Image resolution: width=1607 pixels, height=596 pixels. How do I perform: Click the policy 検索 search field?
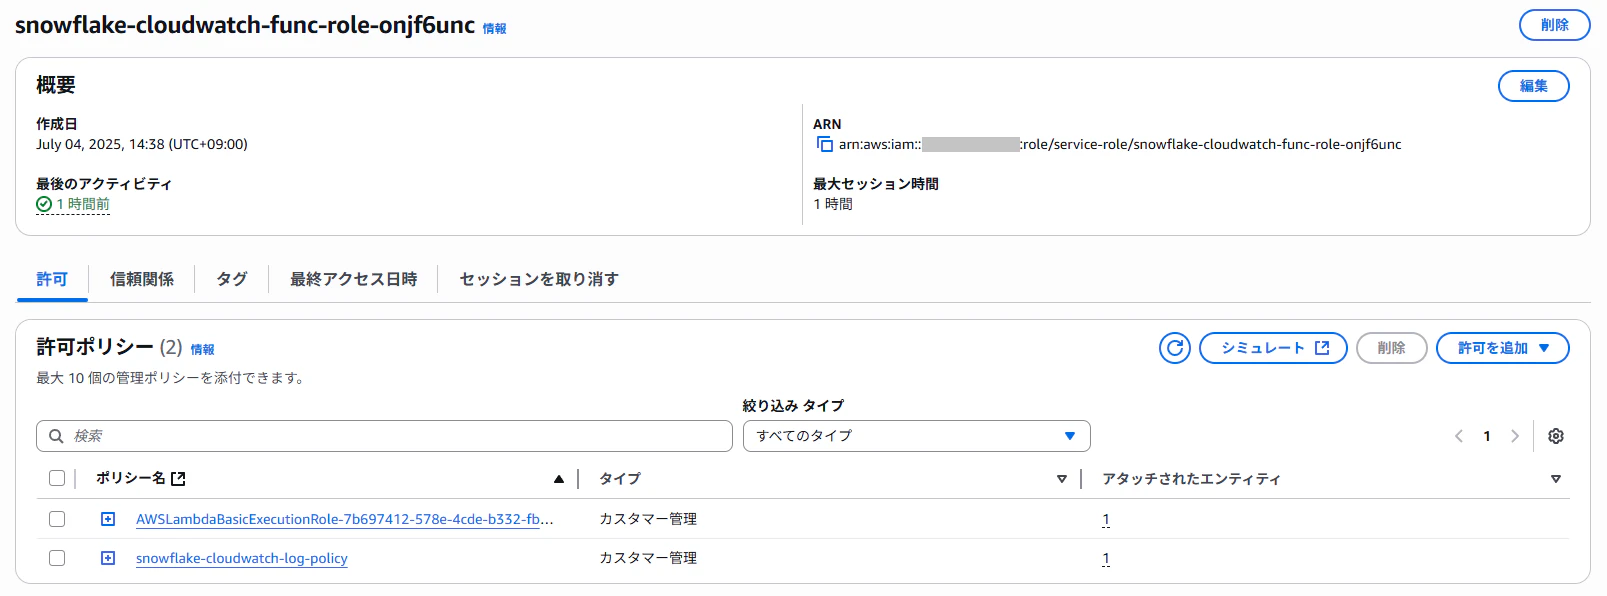tap(384, 436)
